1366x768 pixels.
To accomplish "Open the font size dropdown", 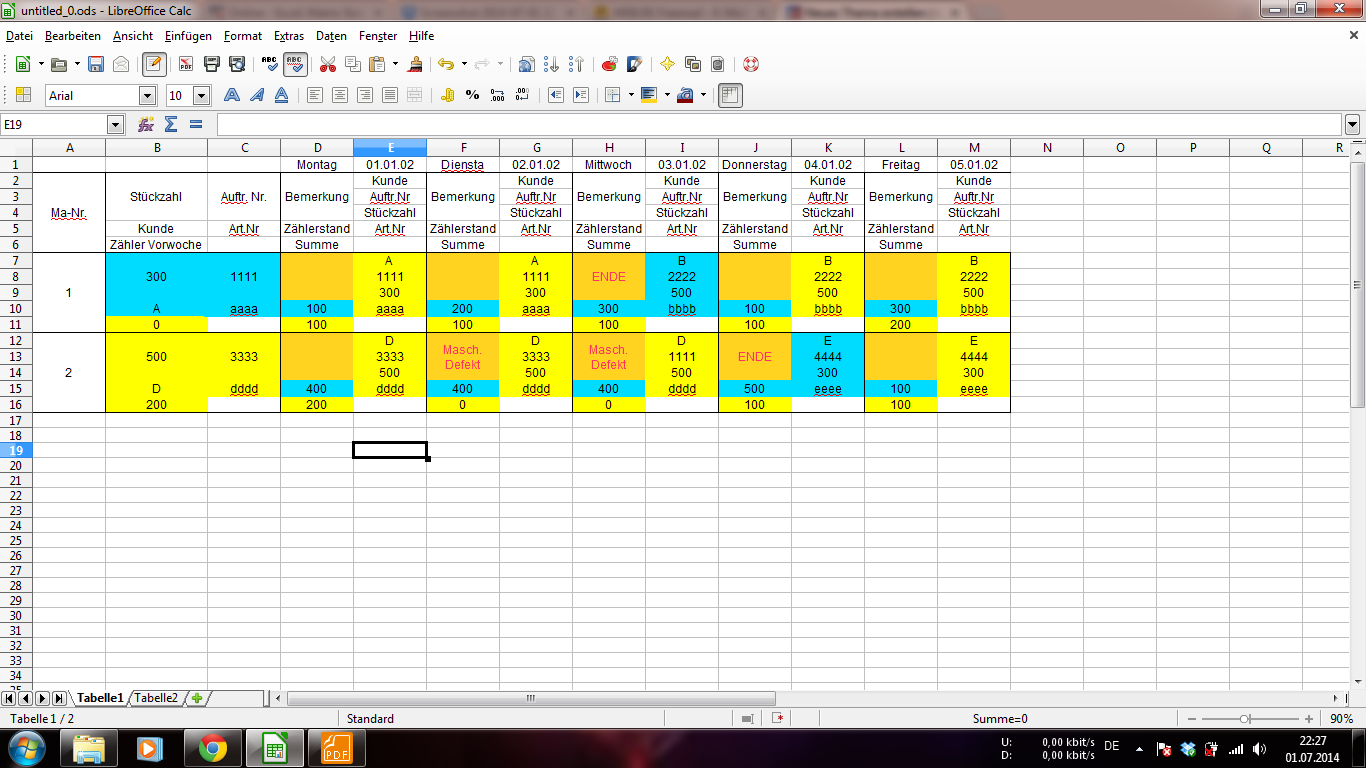I will (201, 96).
